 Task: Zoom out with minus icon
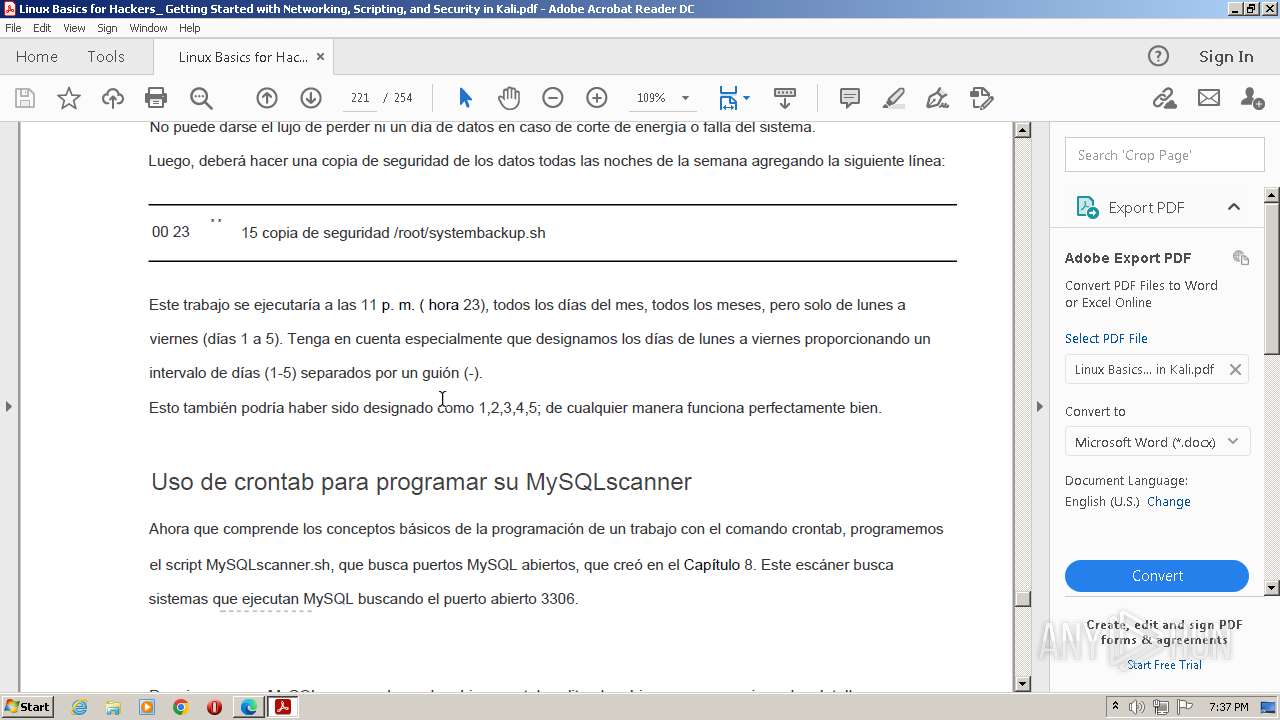pos(553,98)
